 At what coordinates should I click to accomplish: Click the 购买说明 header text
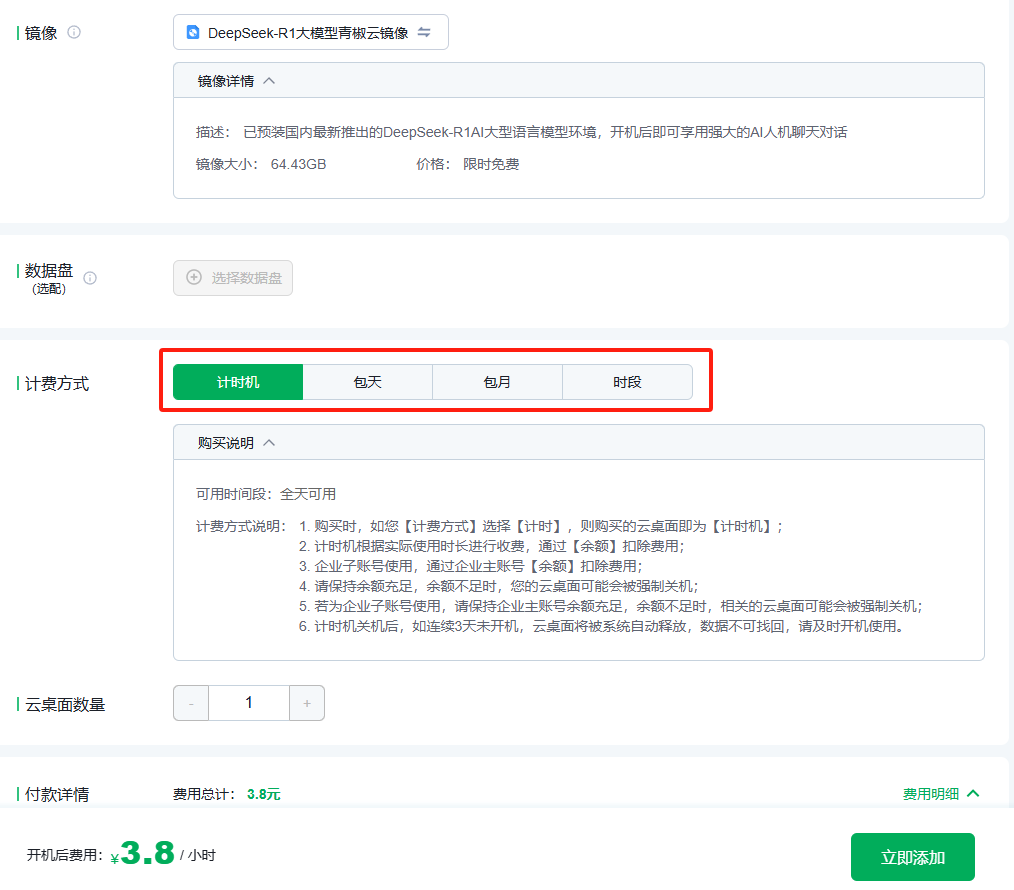pyautogui.click(x=226, y=443)
